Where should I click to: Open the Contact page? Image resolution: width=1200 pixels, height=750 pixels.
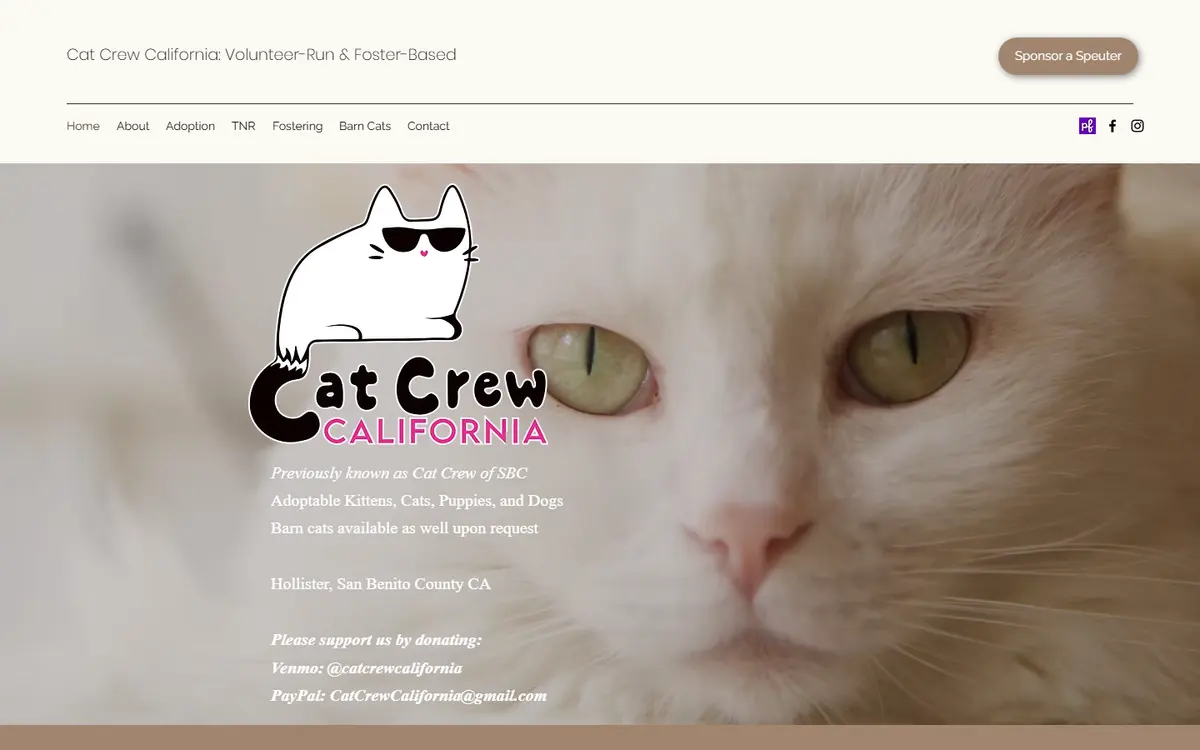click(x=428, y=126)
